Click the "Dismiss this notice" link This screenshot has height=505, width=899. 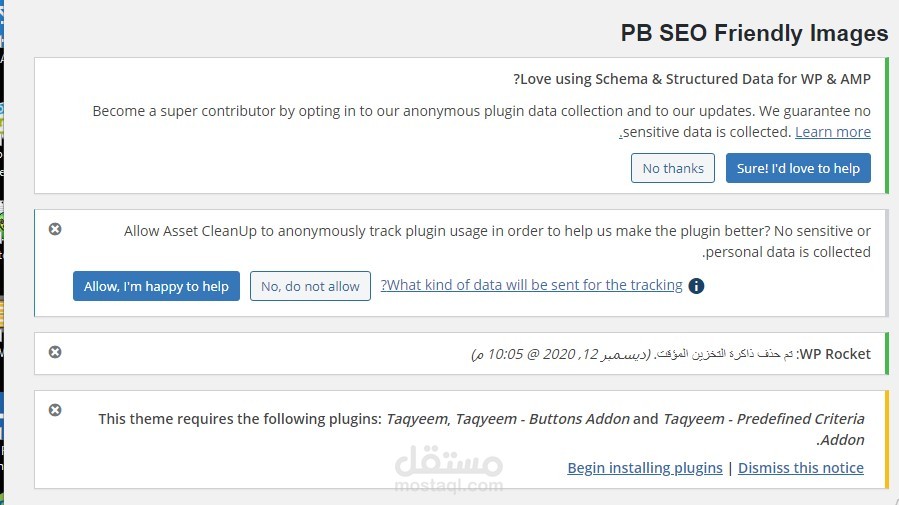(801, 467)
